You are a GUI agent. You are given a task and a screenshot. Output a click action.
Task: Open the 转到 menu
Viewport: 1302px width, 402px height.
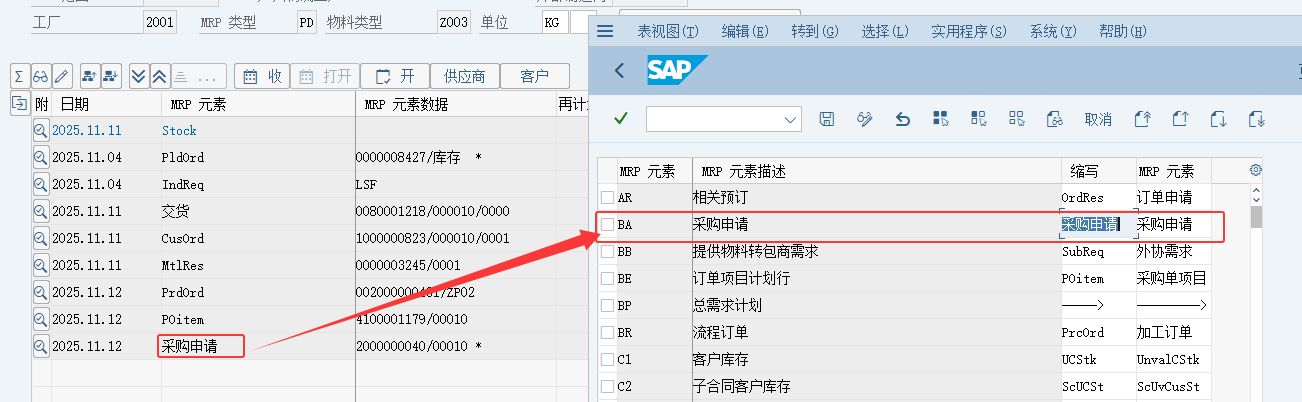[x=814, y=31]
